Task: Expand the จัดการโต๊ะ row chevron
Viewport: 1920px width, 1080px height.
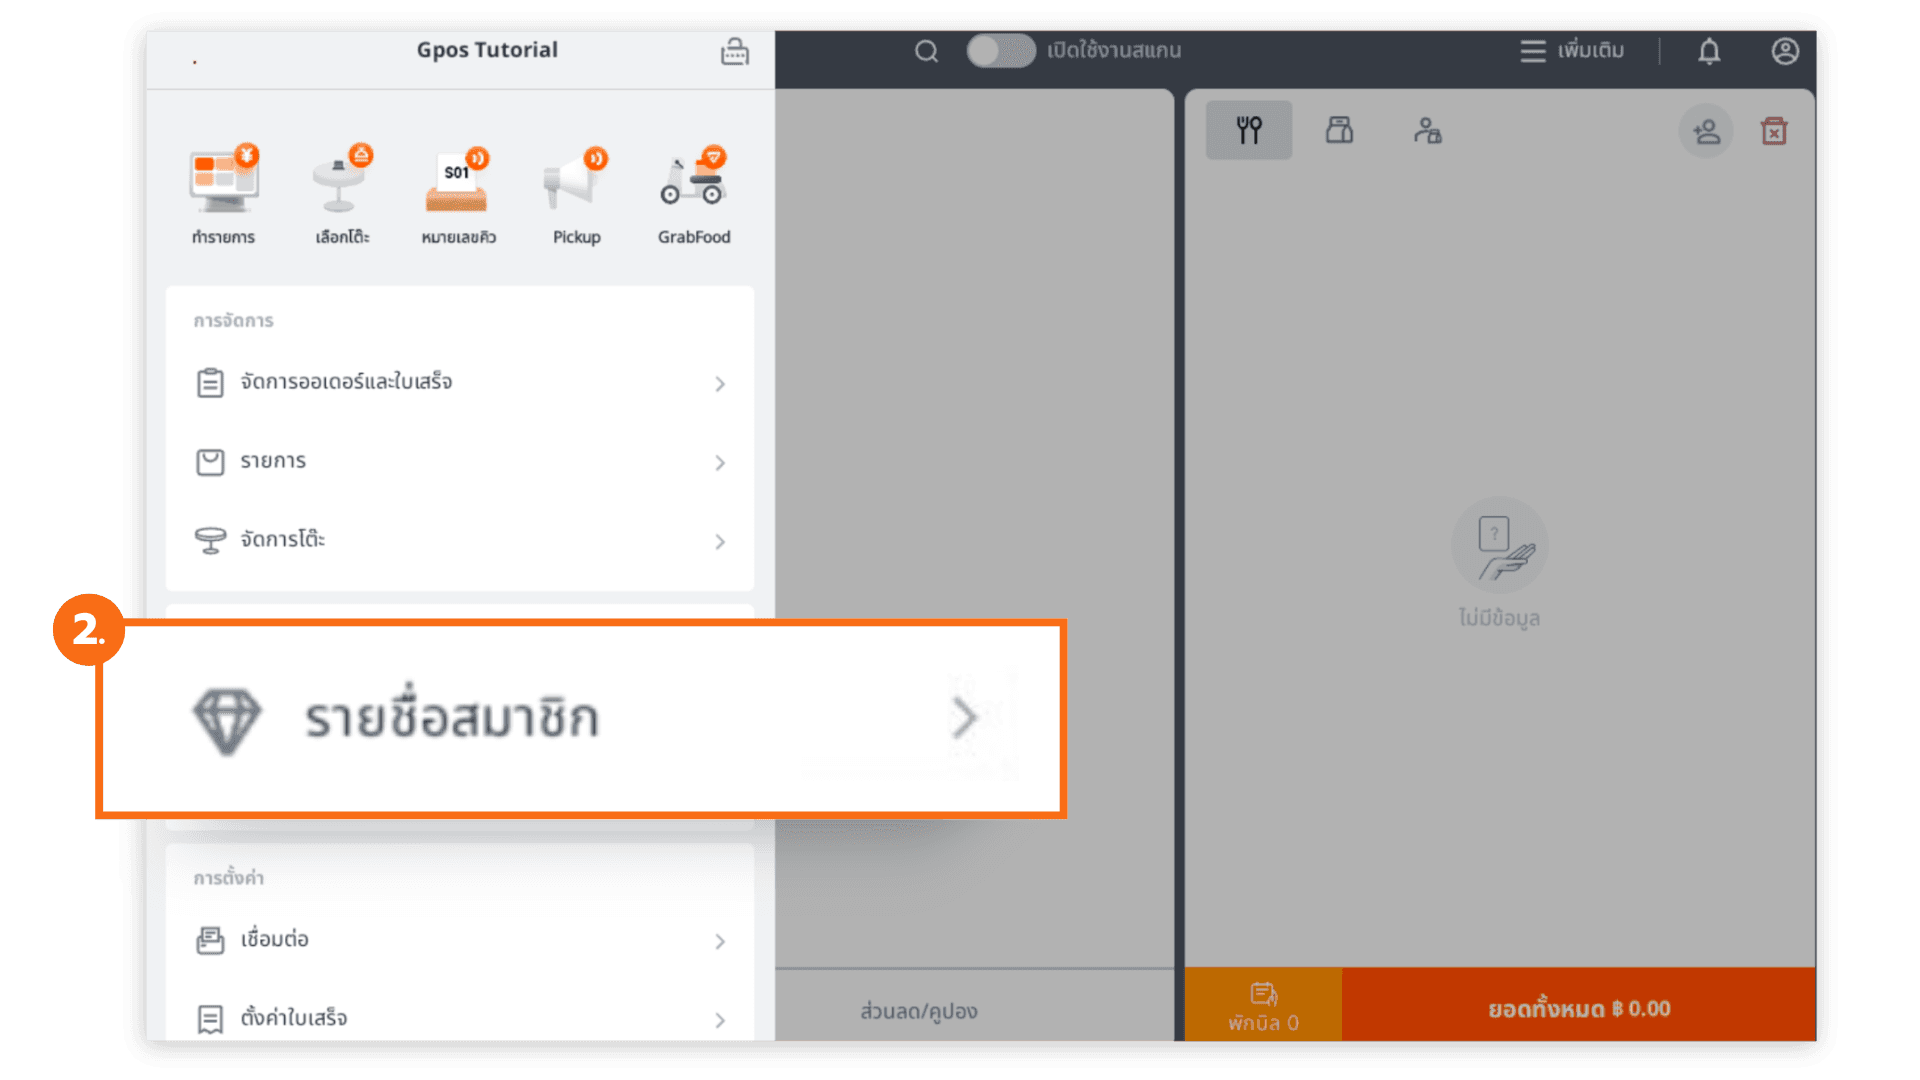Action: point(720,542)
